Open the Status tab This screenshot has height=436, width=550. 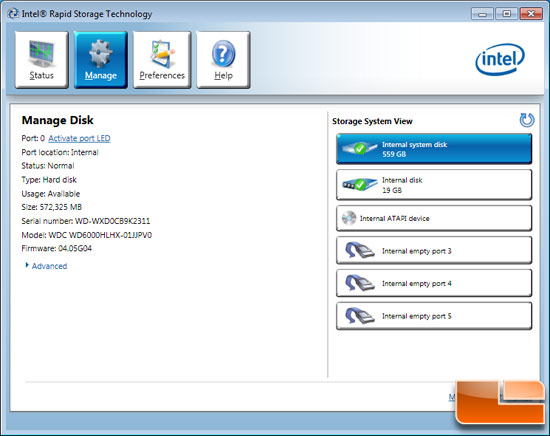(x=41, y=60)
